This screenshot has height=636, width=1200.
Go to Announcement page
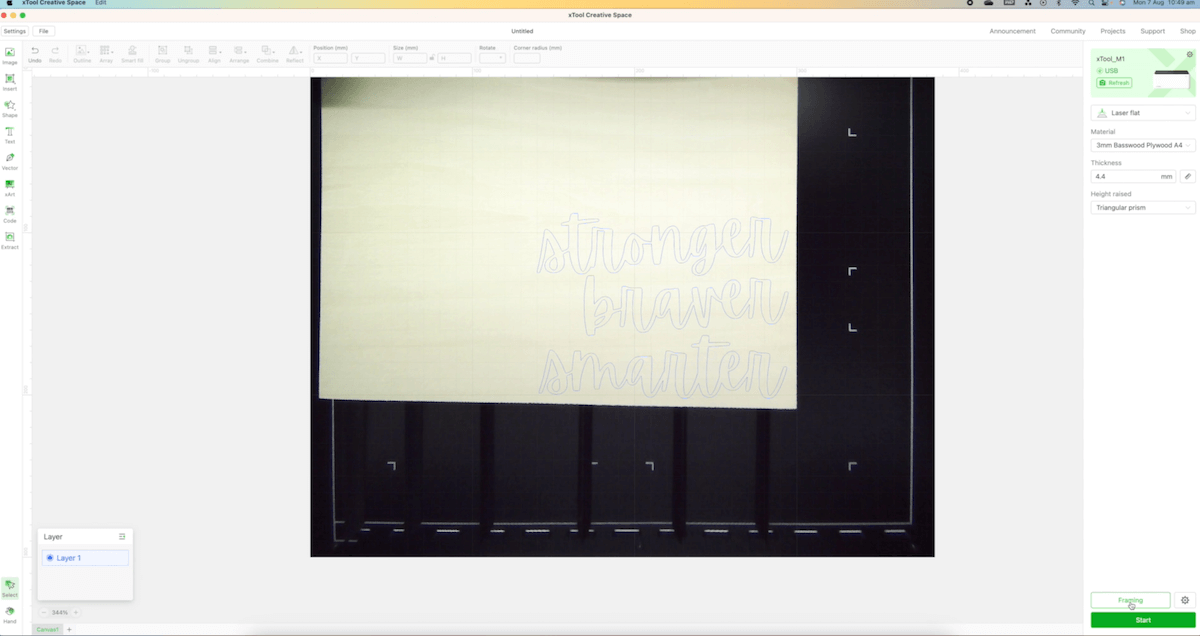pyautogui.click(x=1012, y=31)
